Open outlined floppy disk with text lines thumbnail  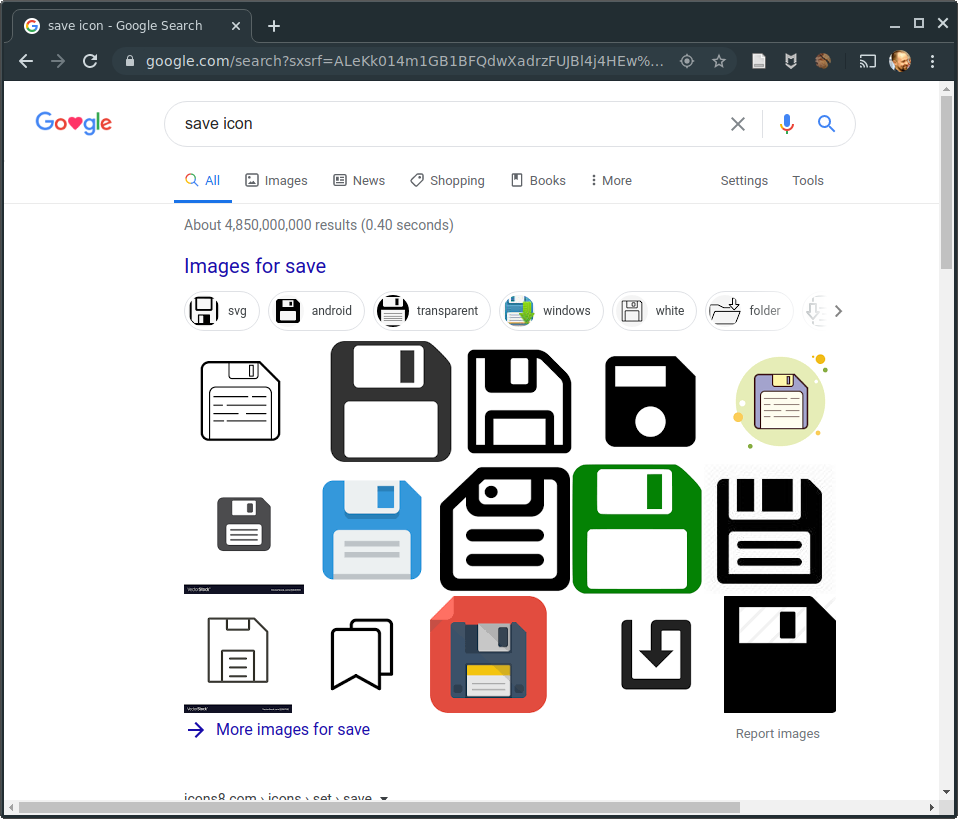(241, 401)
